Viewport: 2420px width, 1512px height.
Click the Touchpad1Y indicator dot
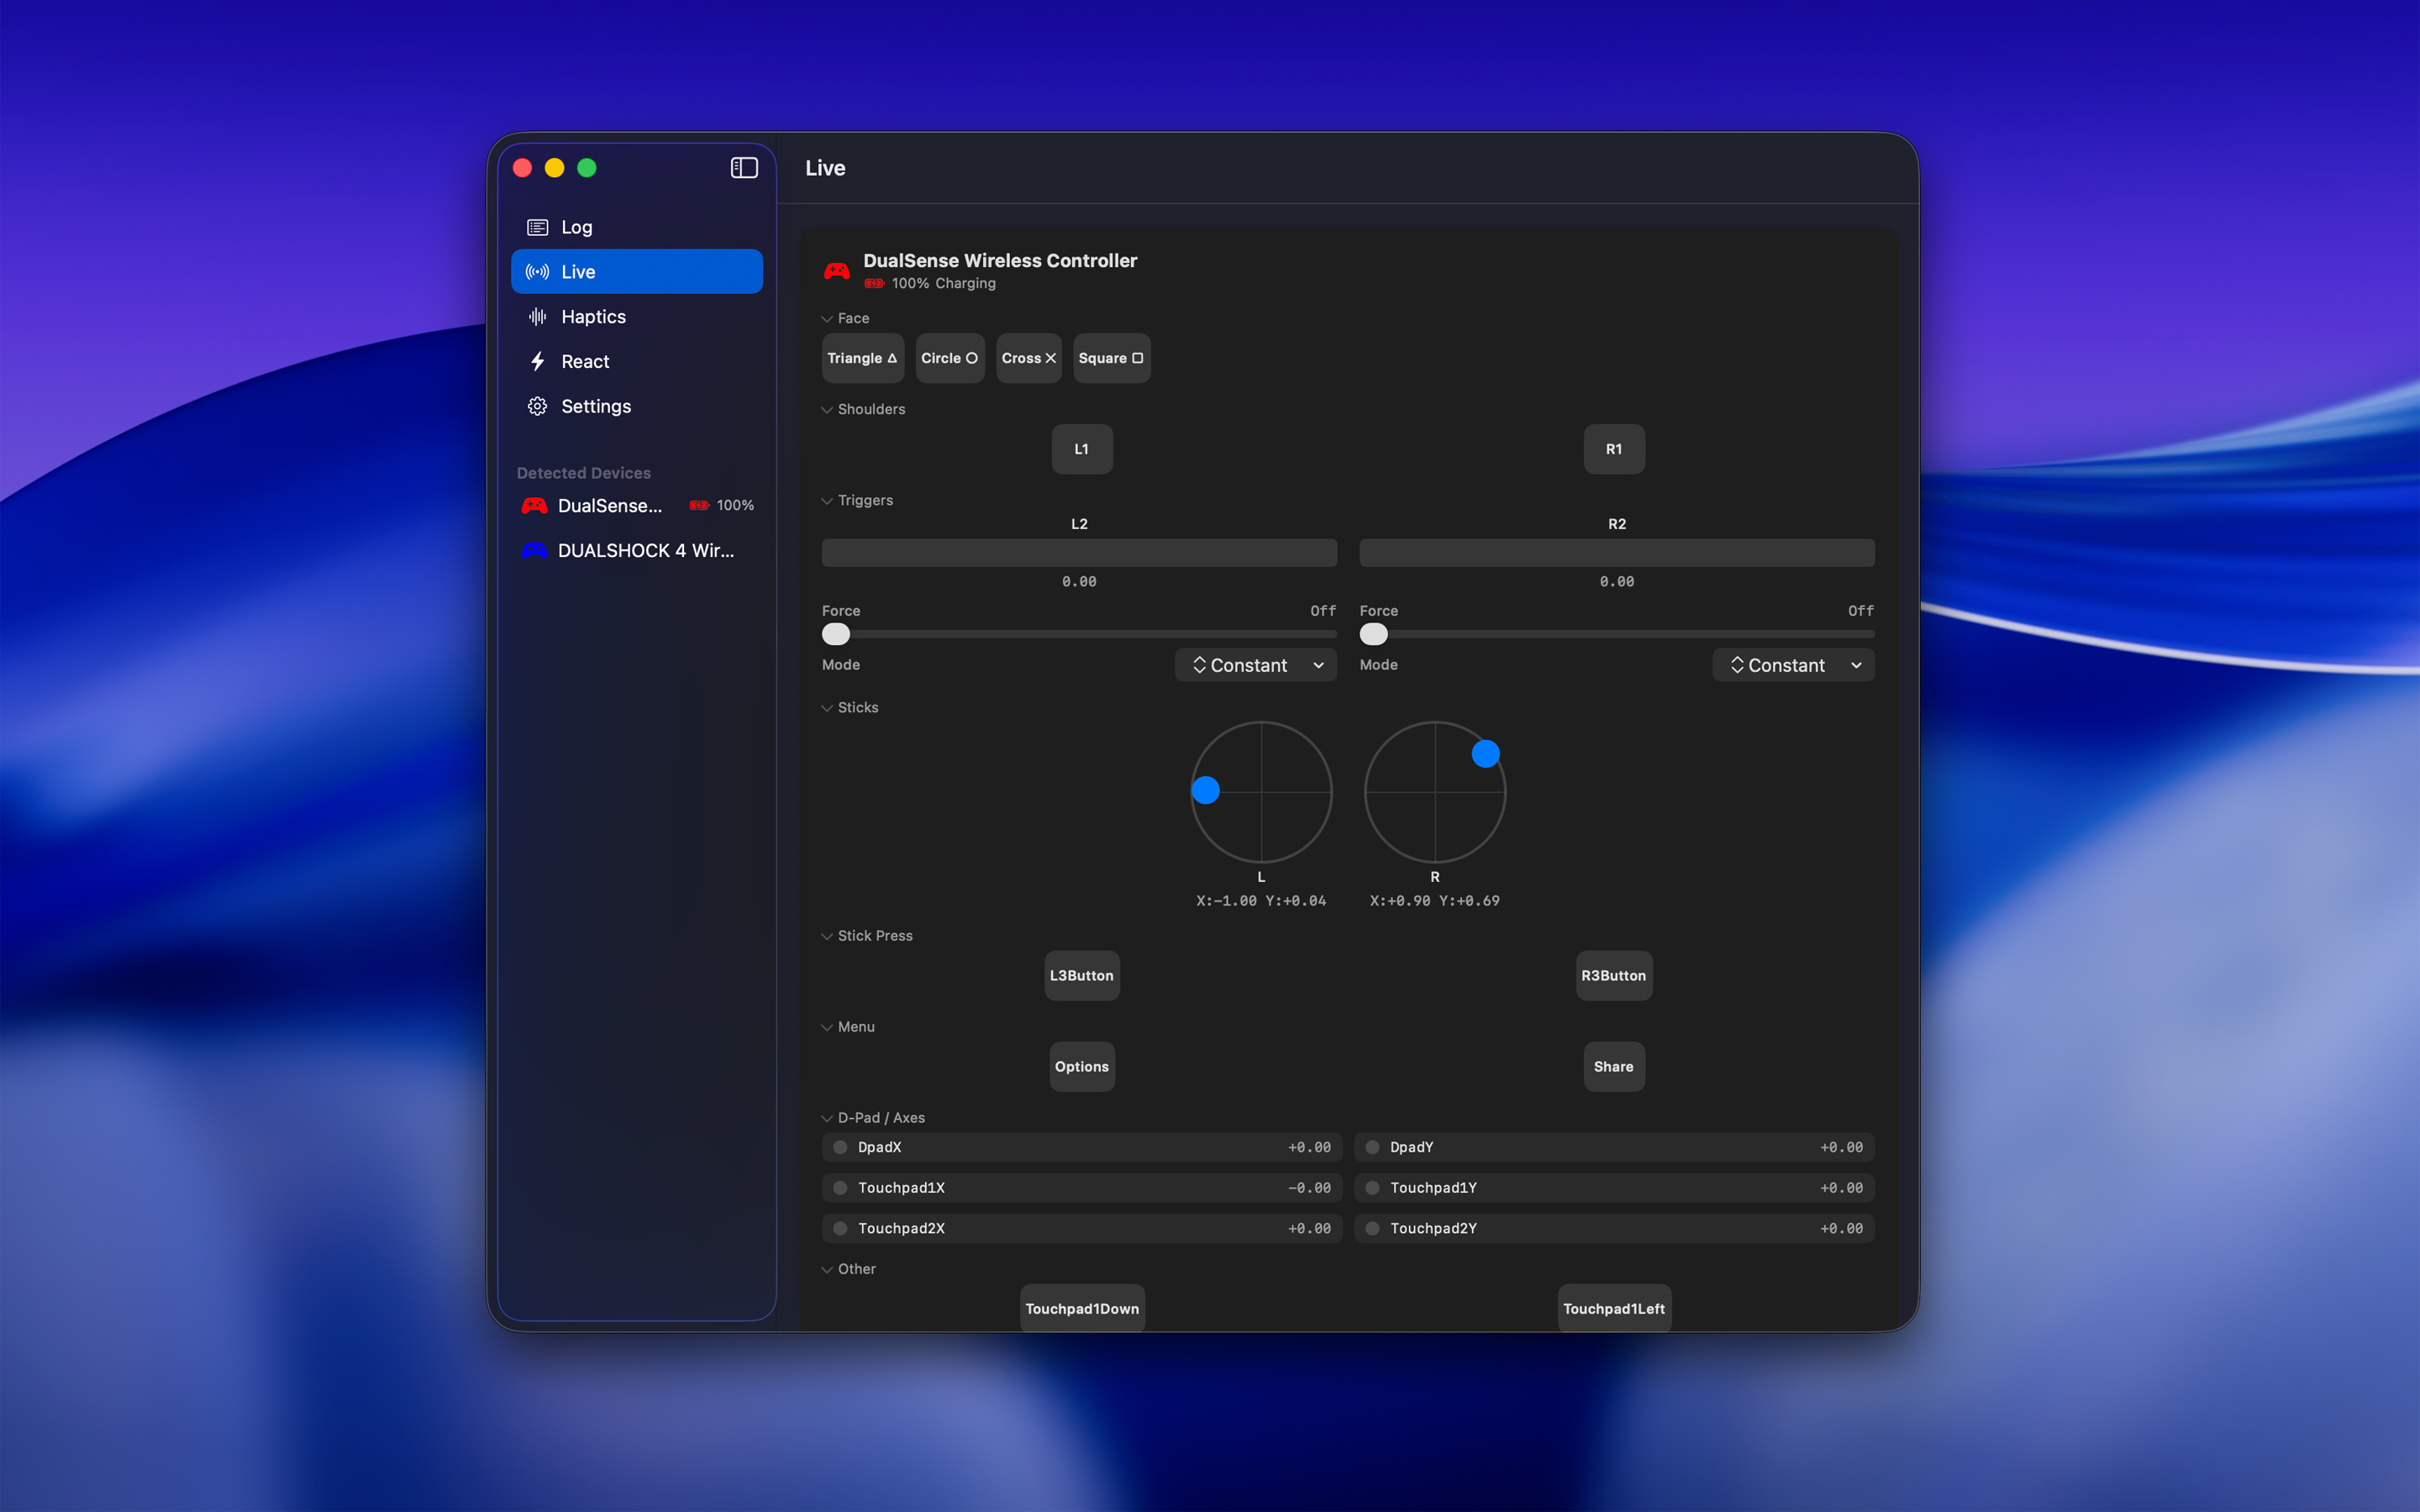tap(1373, 1188)
